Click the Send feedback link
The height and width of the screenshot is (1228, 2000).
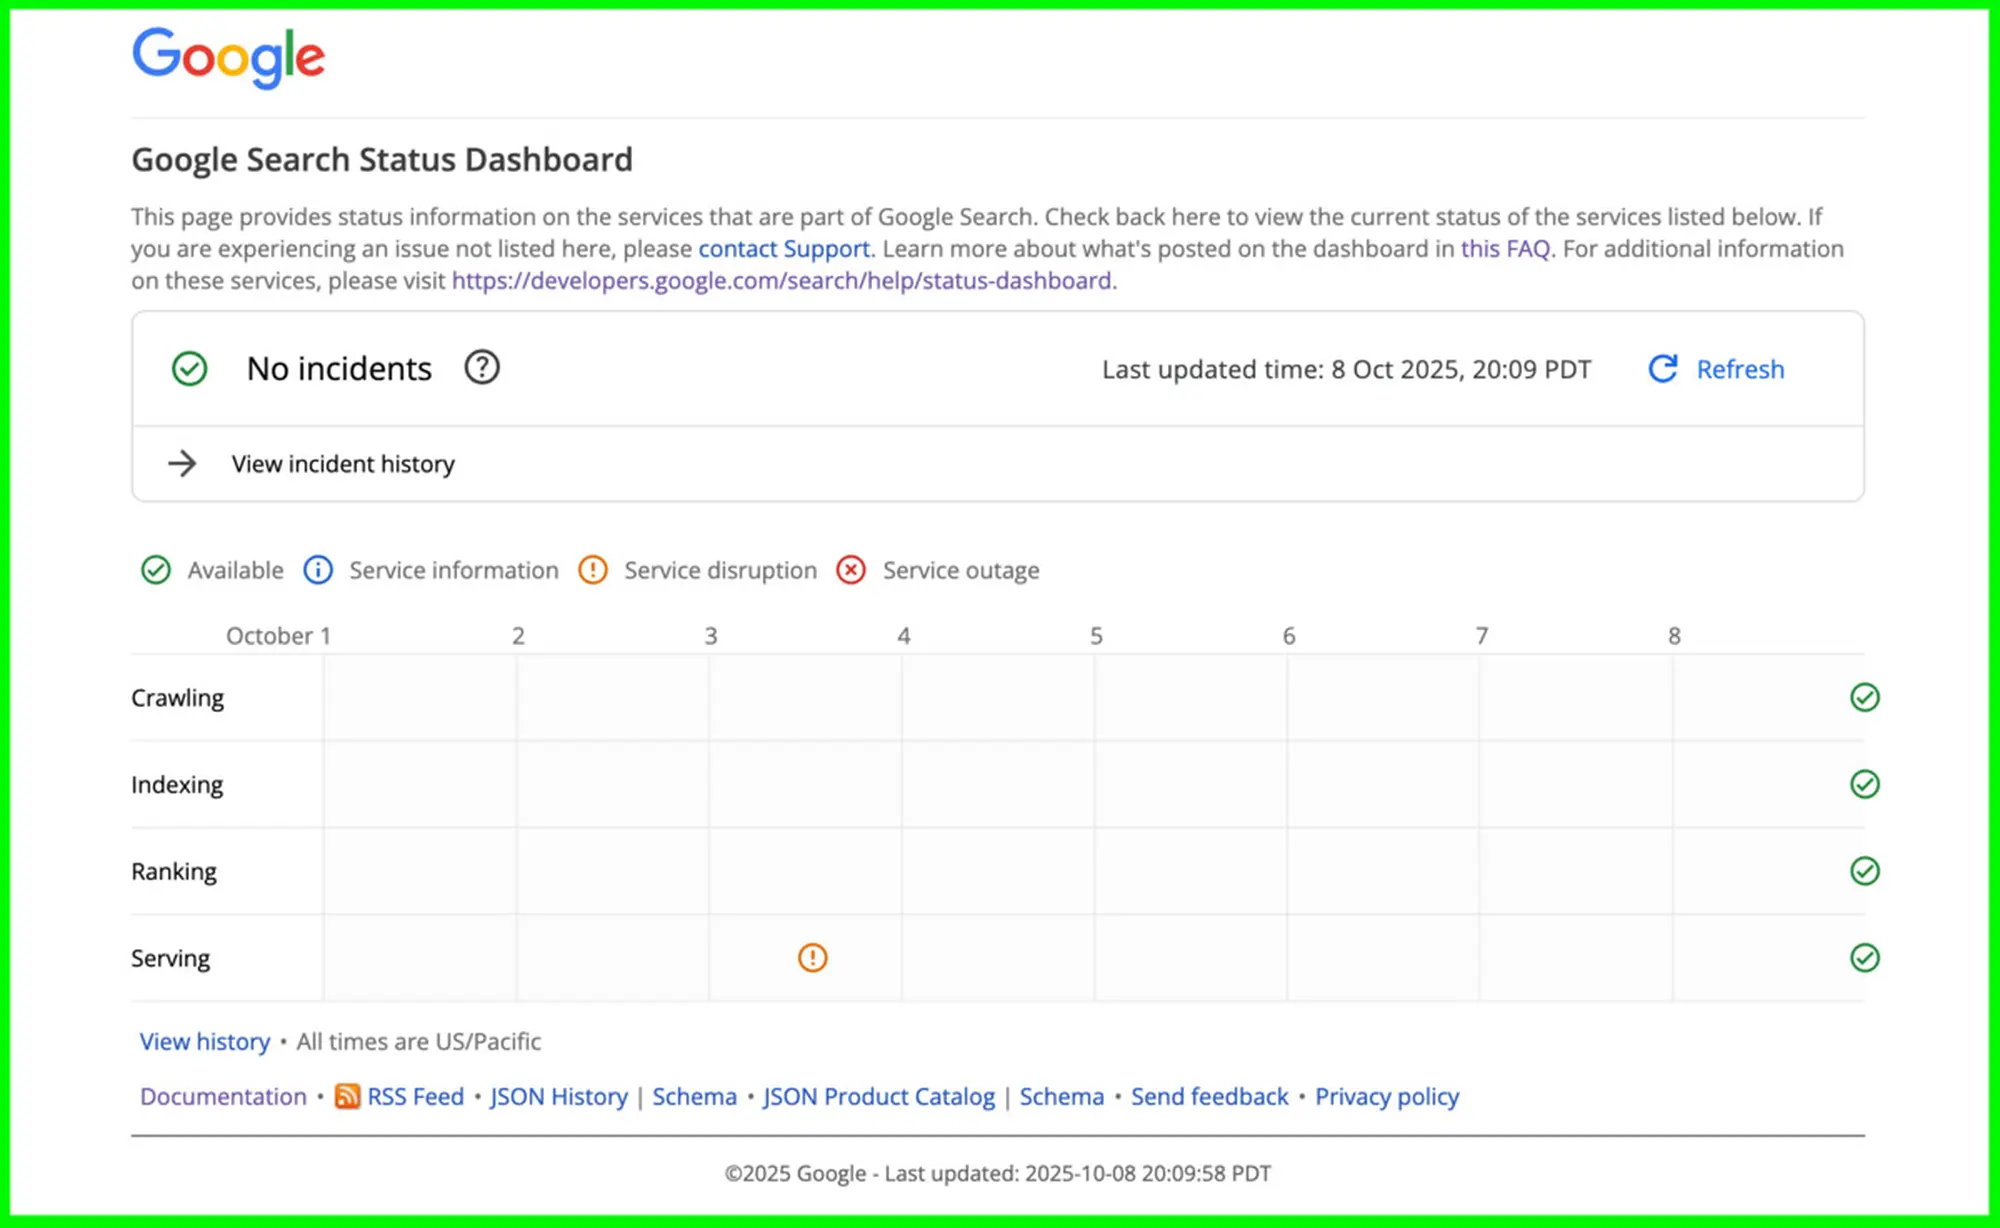pyautogui.click(x=1209, y=1097)
